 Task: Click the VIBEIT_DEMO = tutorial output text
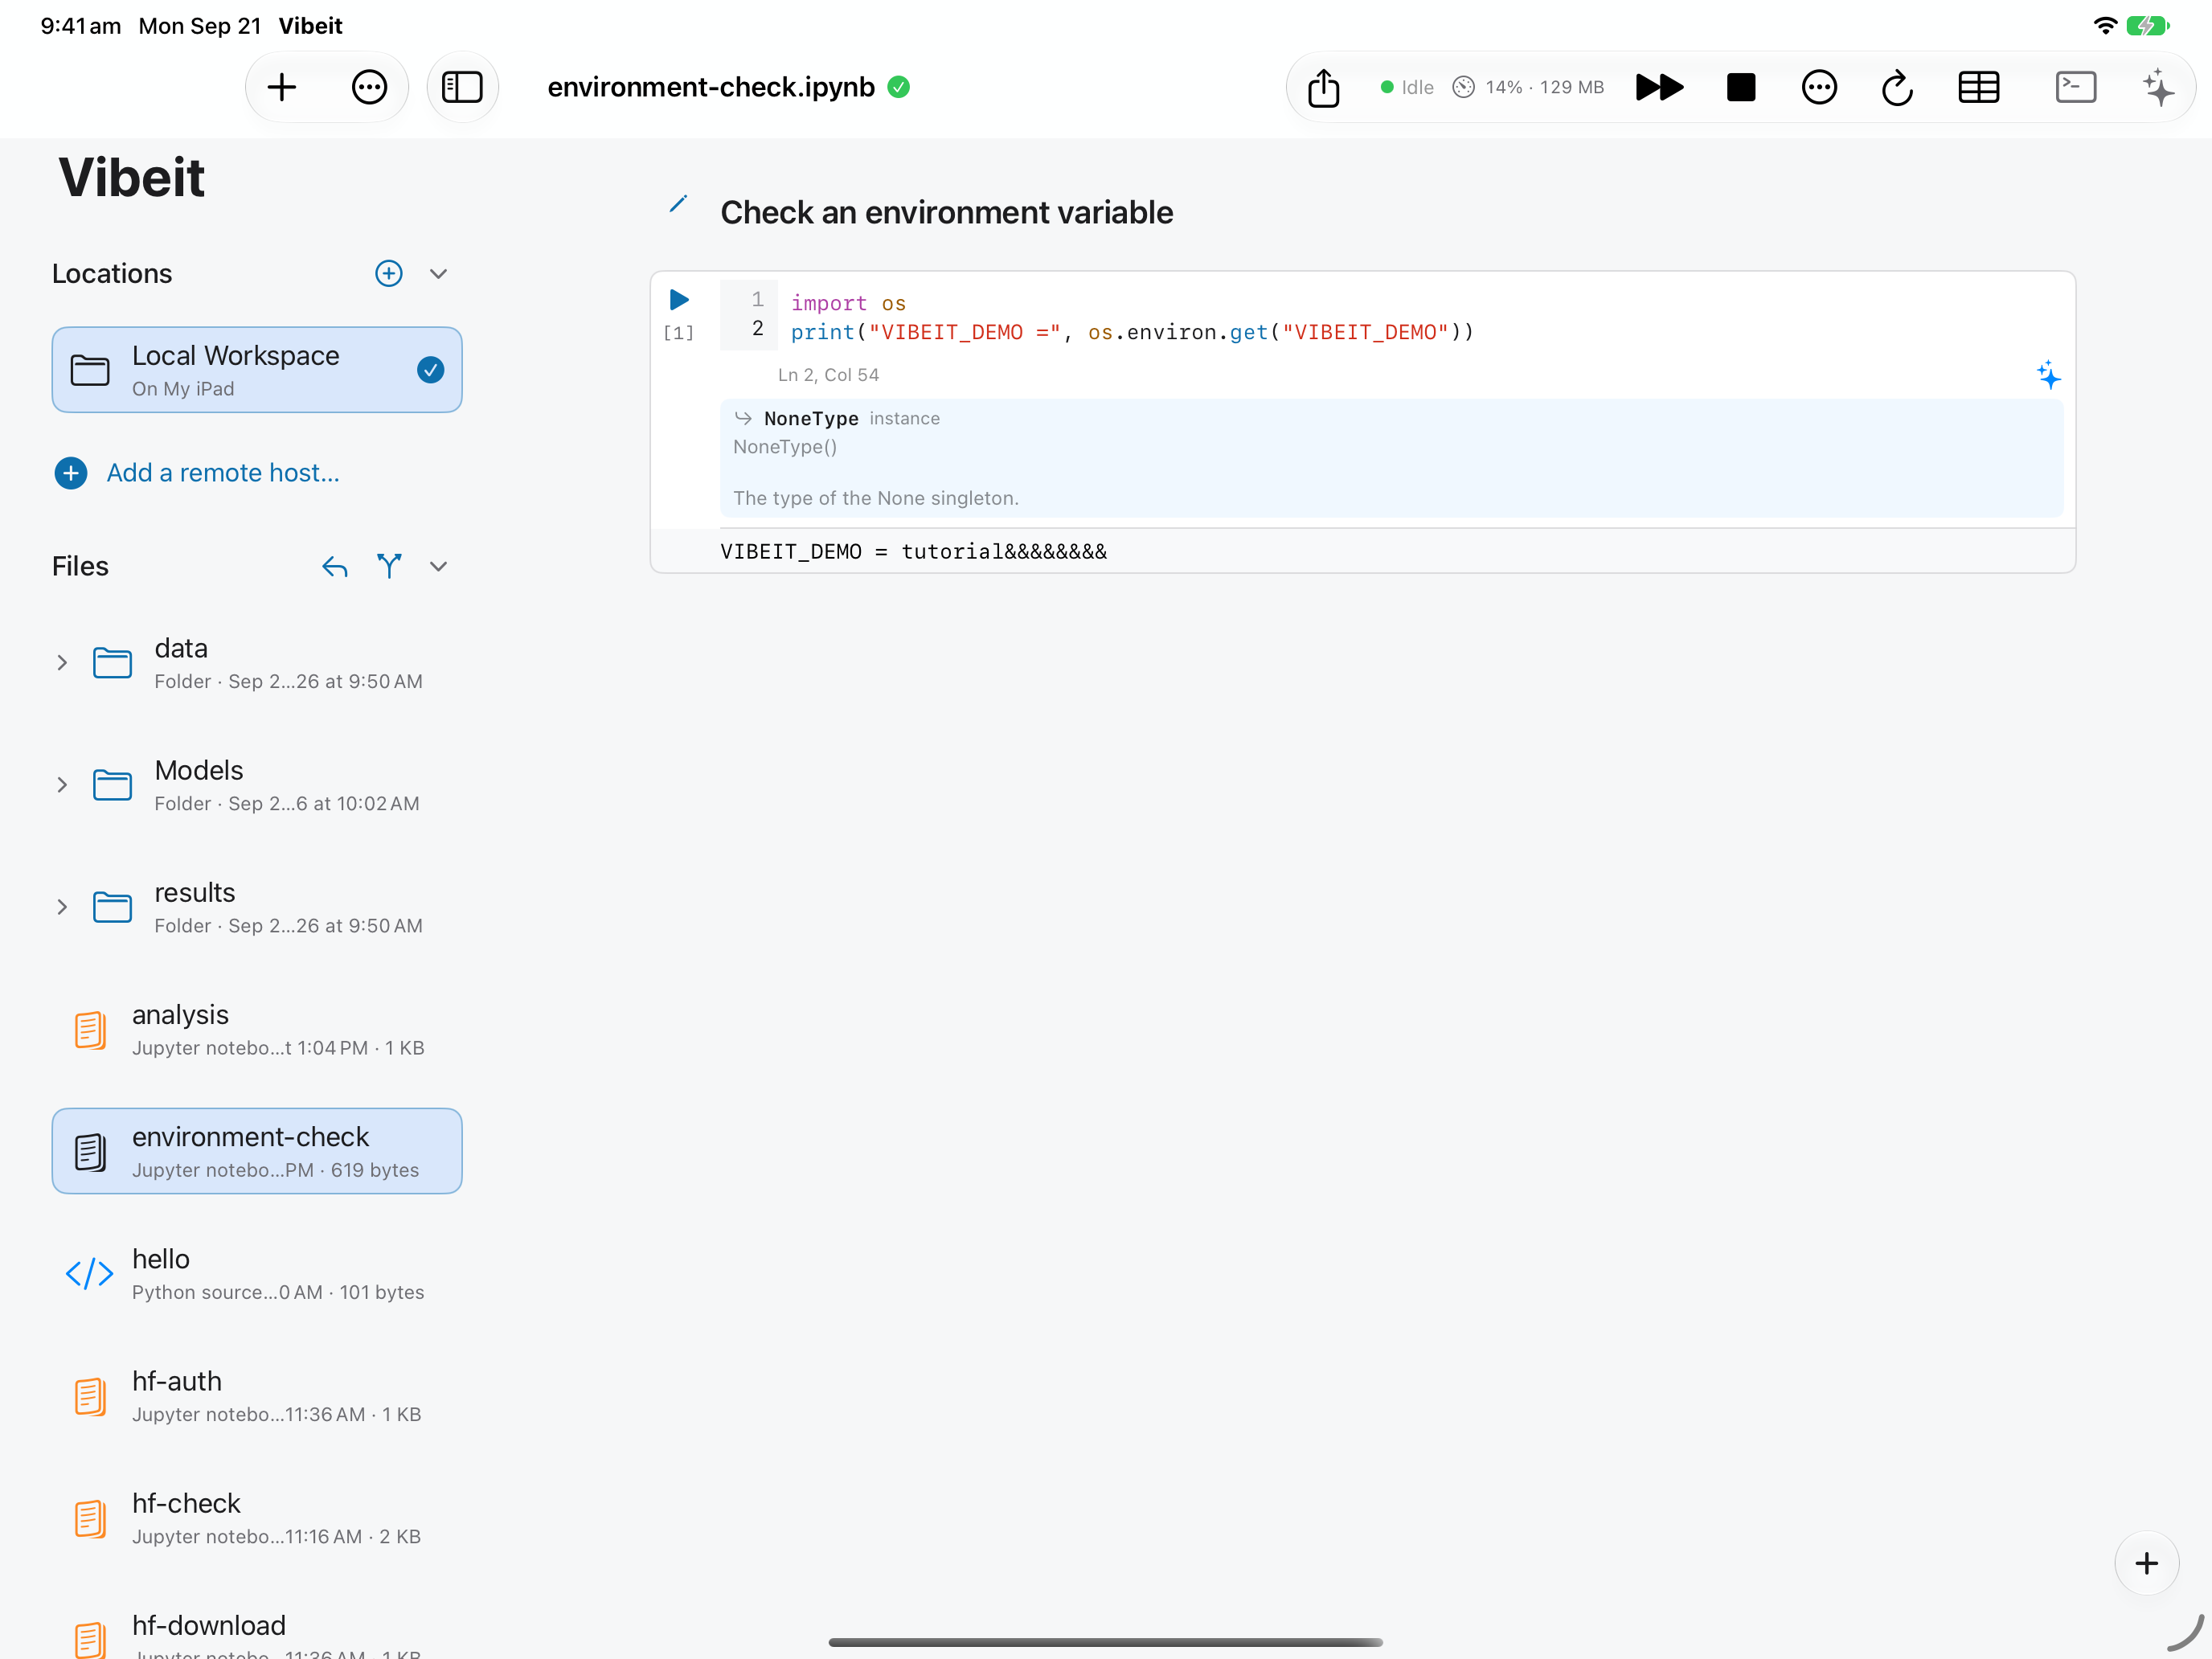[913, 552]
